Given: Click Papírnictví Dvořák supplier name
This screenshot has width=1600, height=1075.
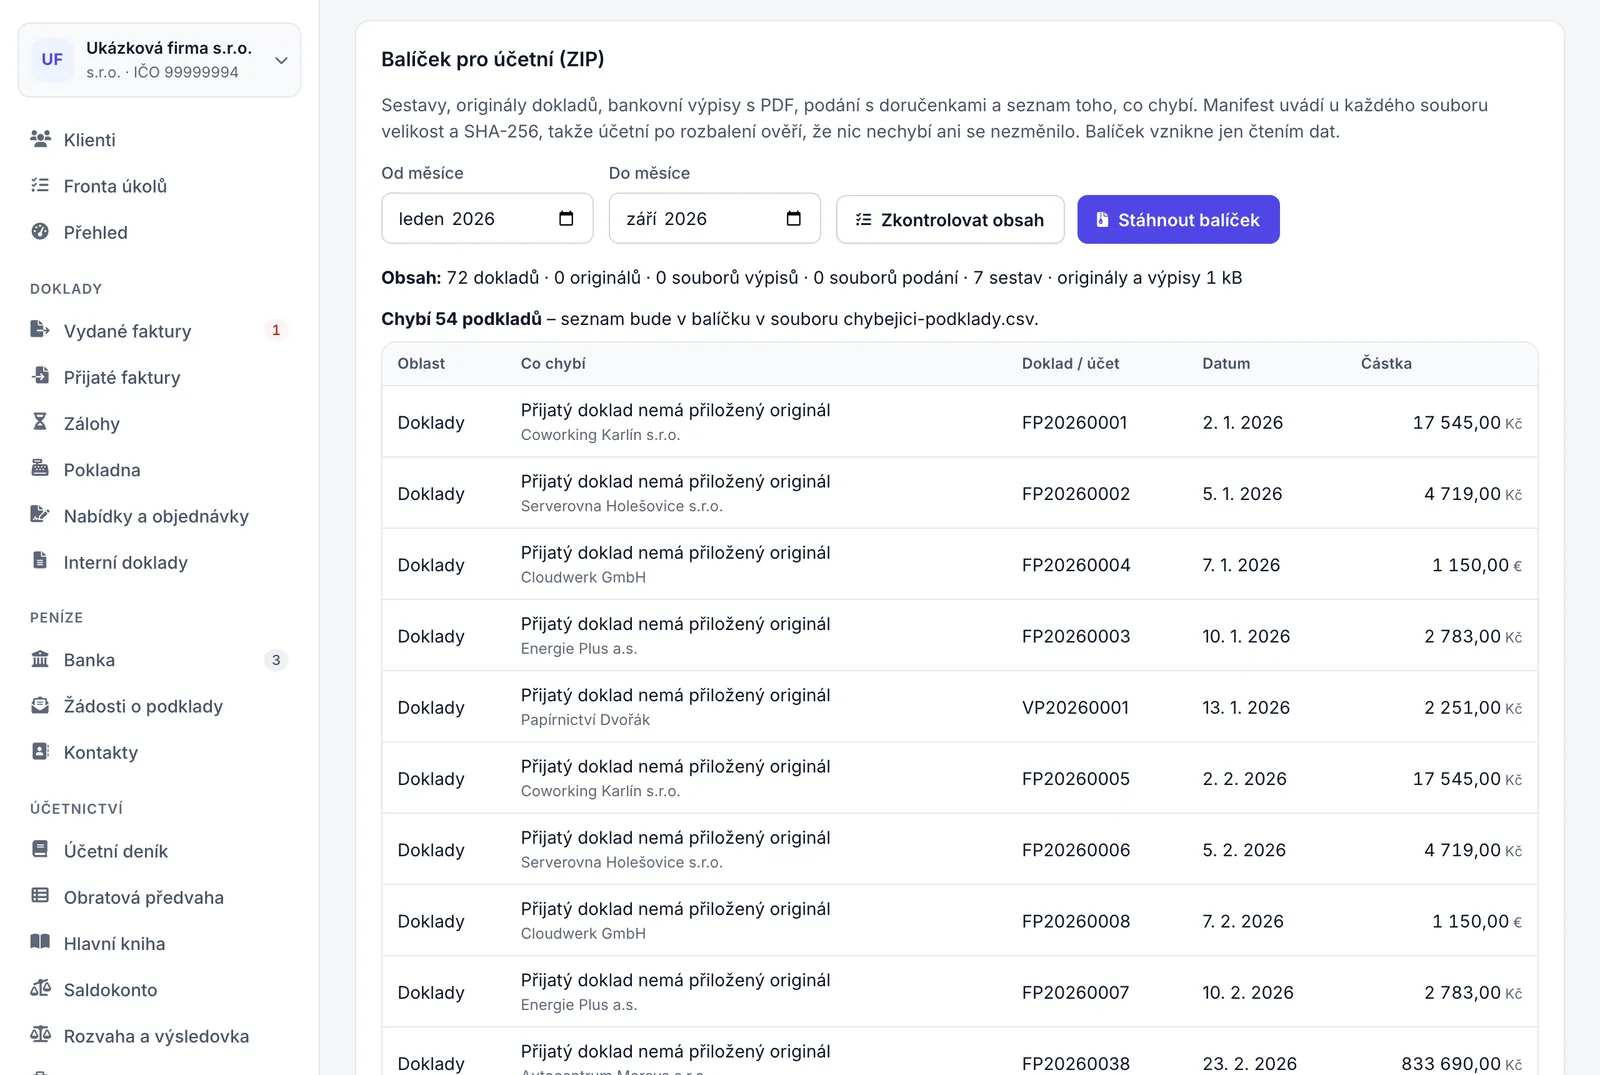Looking at the screenshot, I should tap(585, 720).
